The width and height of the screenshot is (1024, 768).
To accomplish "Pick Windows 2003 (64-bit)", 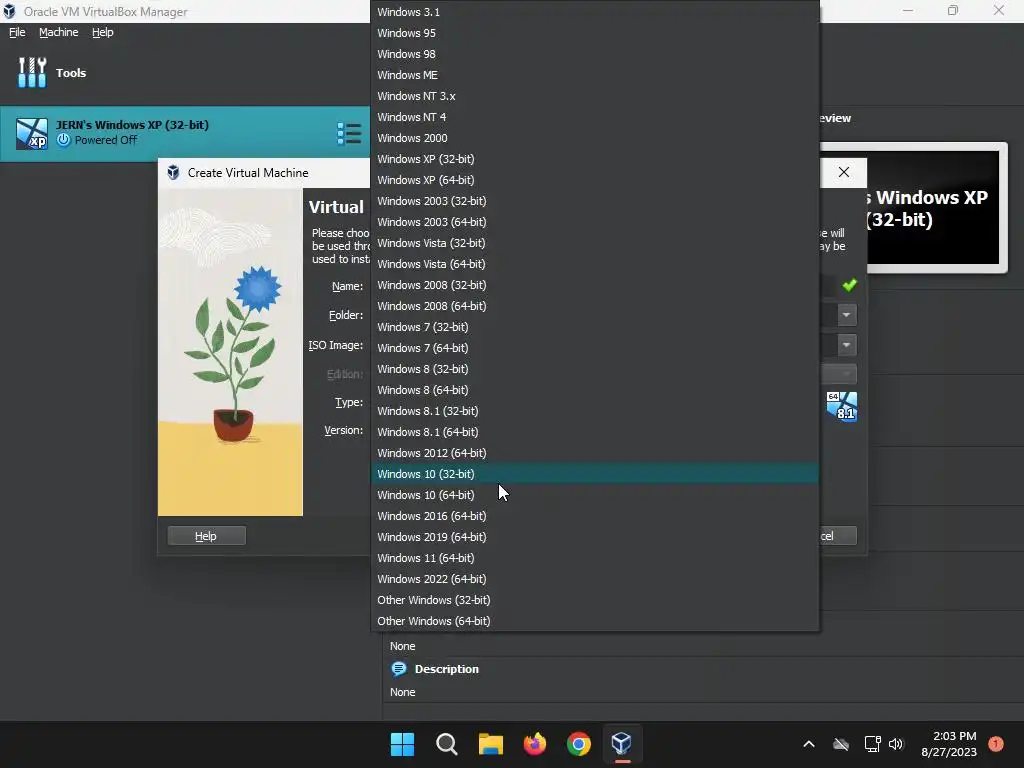I will point(595,222).
